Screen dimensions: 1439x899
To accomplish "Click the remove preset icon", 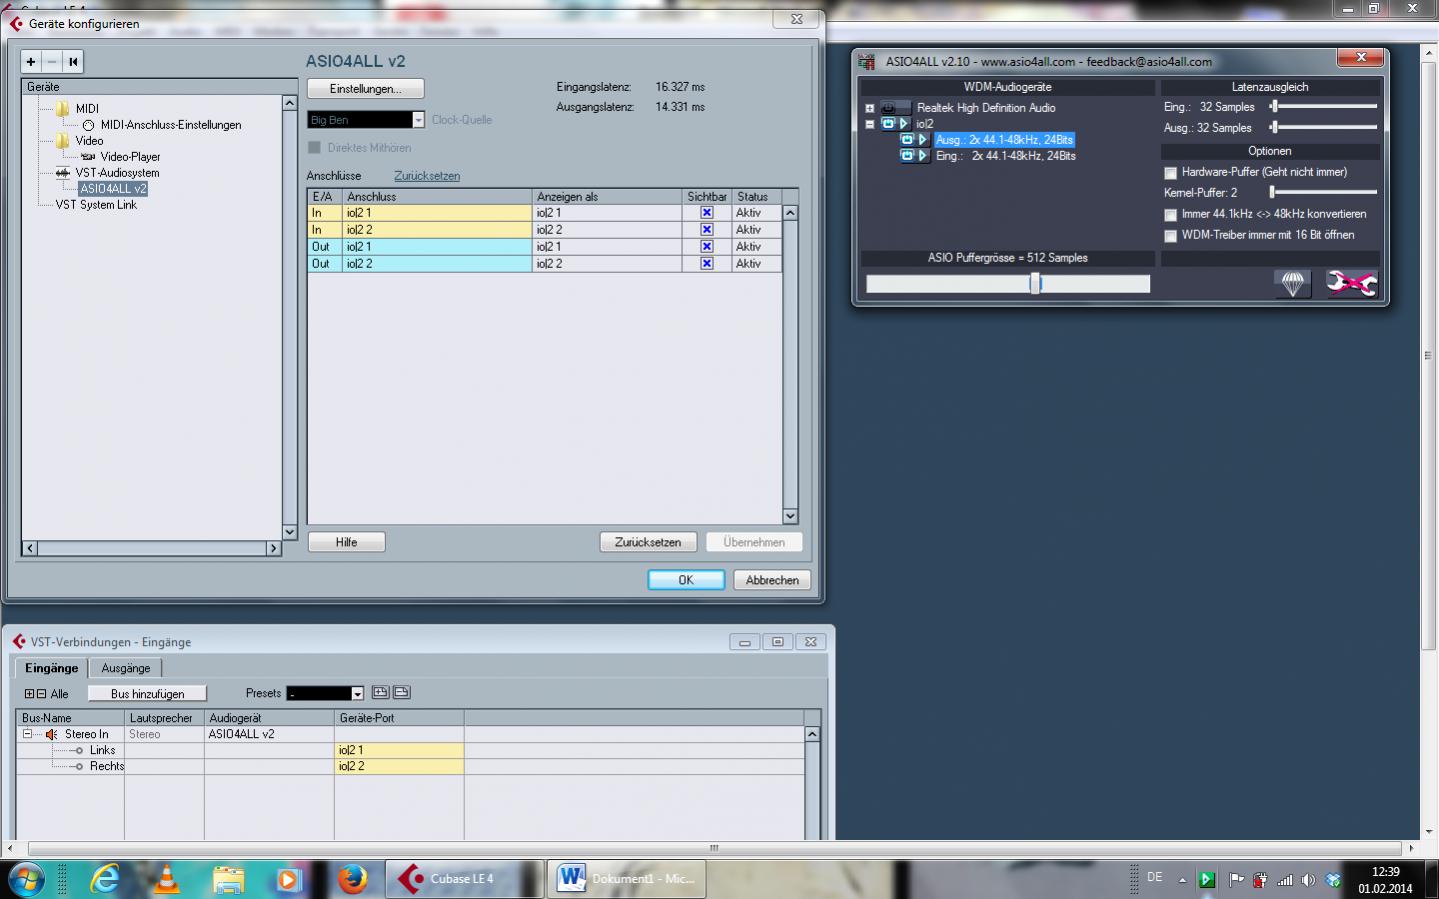I will [402, 693].
